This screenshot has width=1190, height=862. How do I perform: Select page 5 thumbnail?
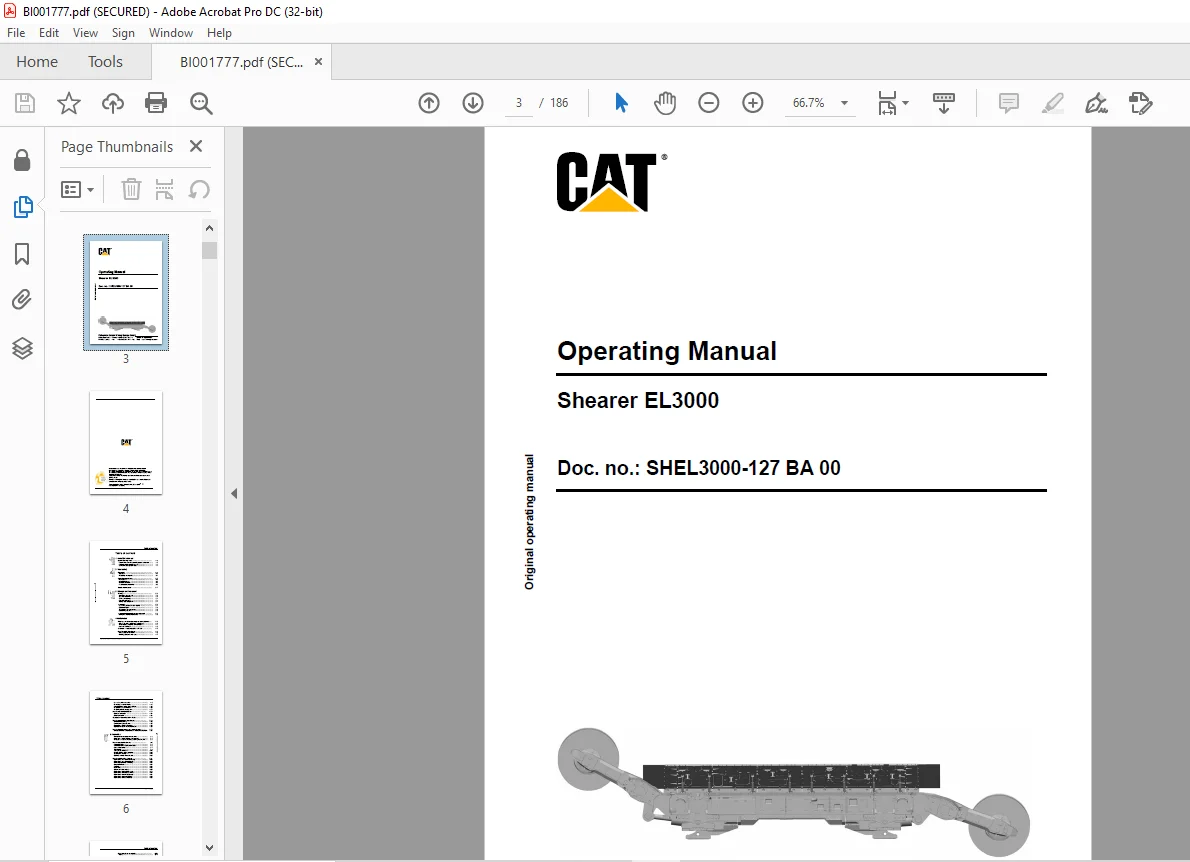126,593
